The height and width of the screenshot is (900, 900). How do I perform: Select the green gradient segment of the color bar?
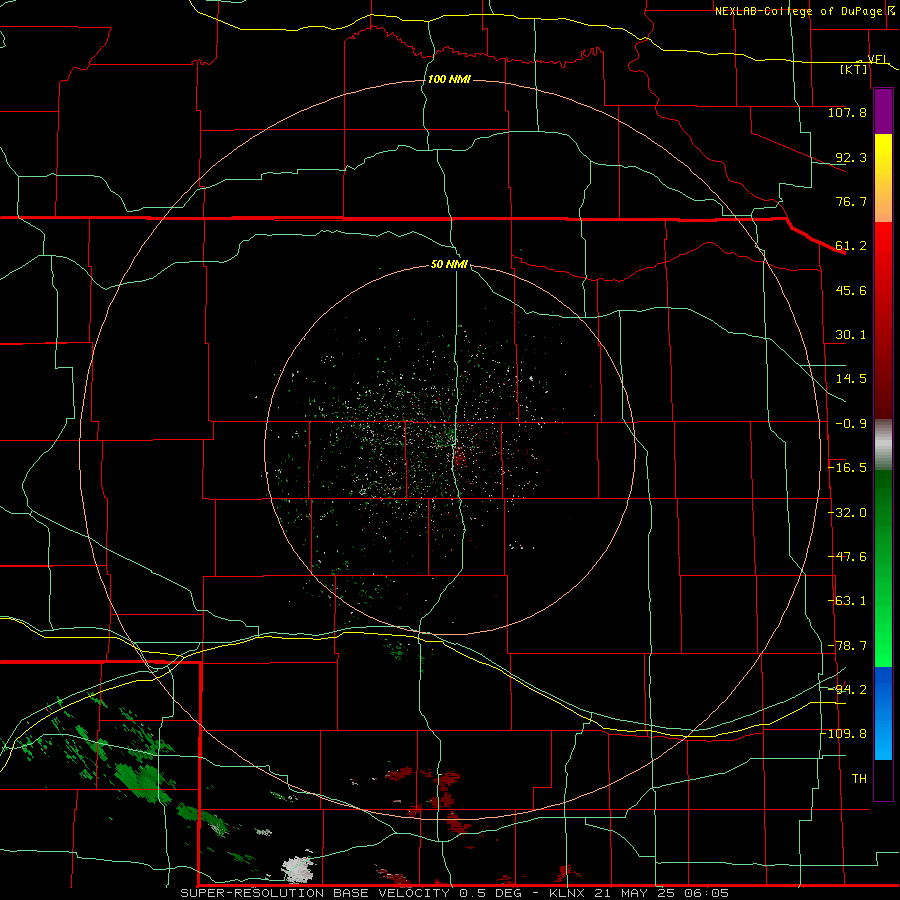(x=883, y=568)
